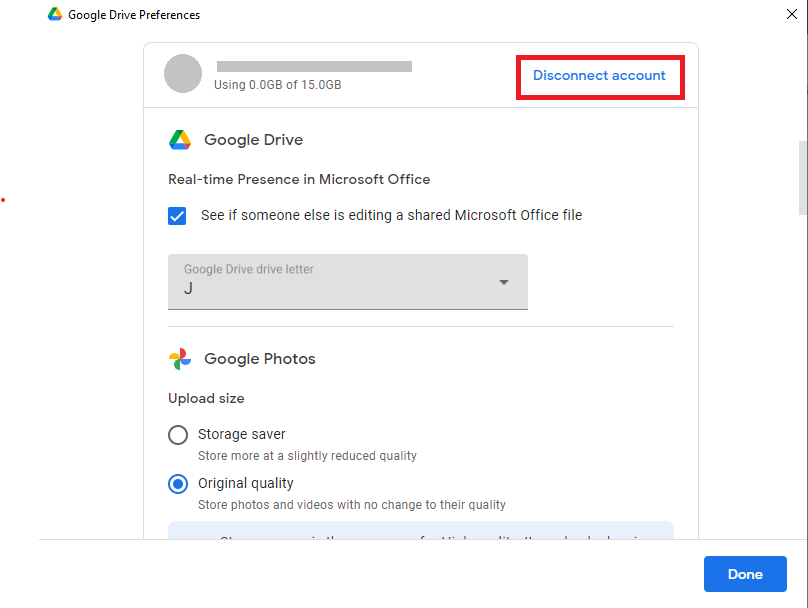Open the Google Drive drive letter dropdown
Image resolution: width=808 pixels, height=608 pixels.
click(x=348, y=282)
